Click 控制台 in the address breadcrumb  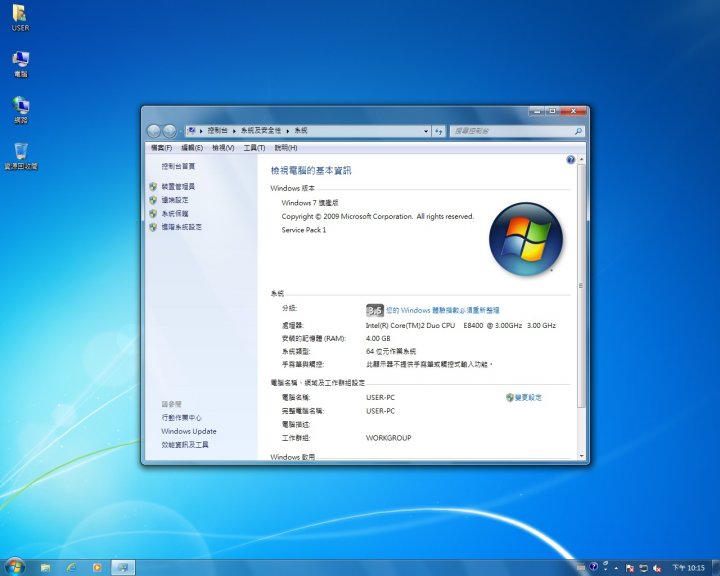tap(217, 131)
